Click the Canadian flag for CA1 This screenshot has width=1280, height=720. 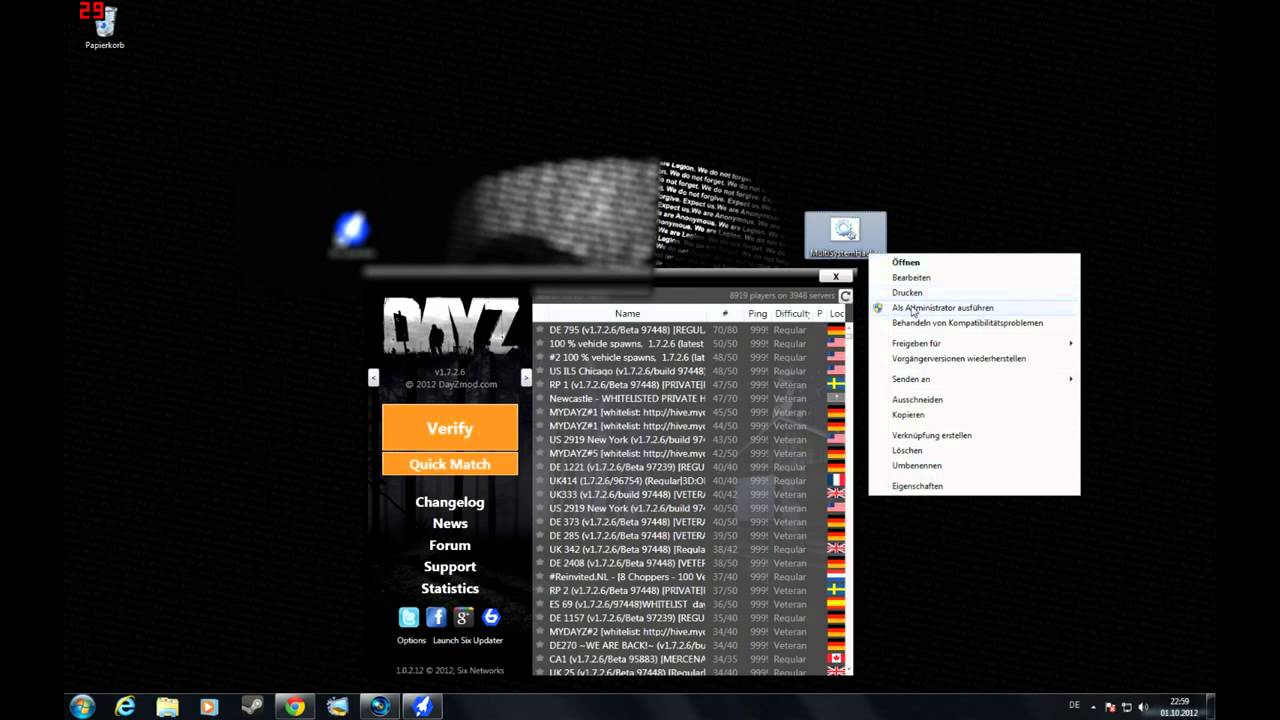[836, 659]
